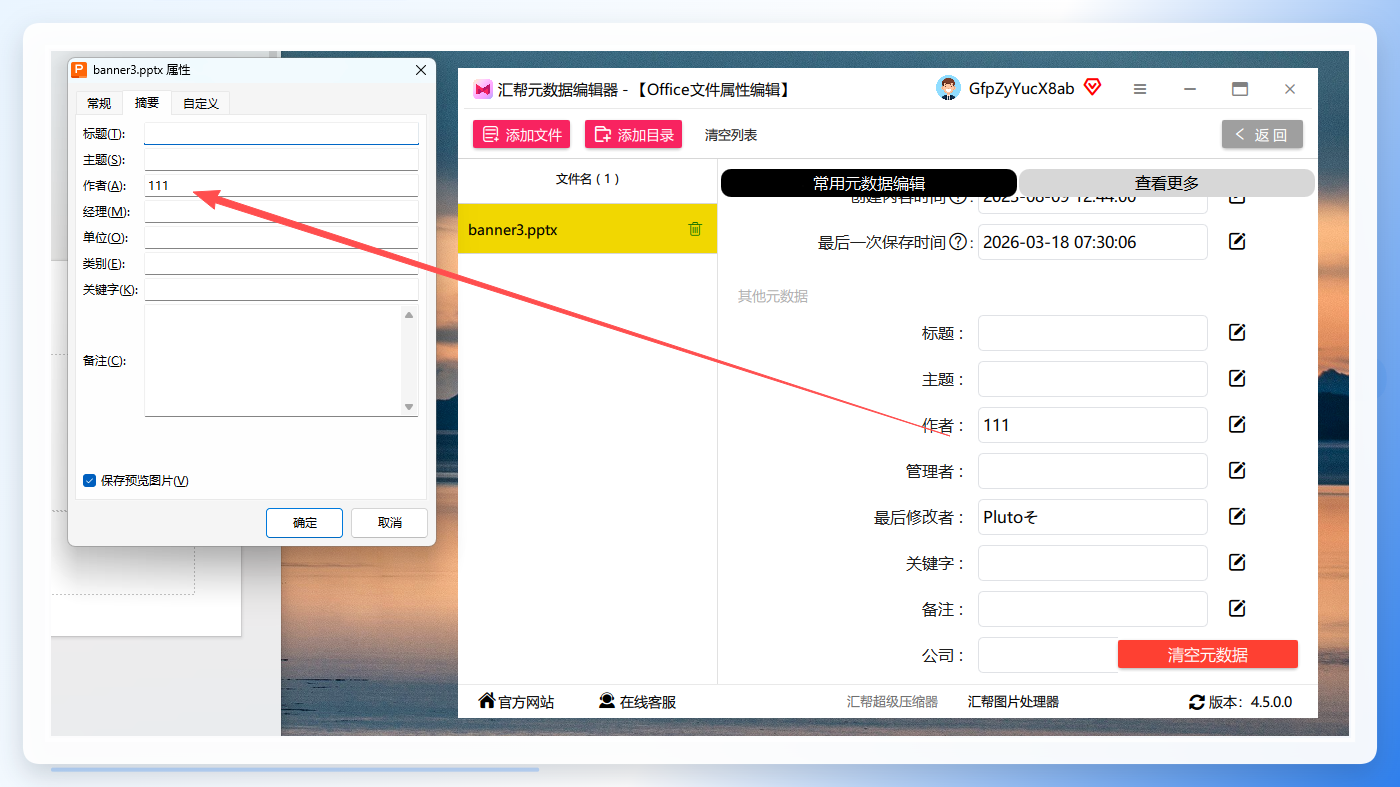Image resolution: width=1400 pixels, height=787 pixels.
Task: Click the 返回 back button
Action: coord(1262,134)
